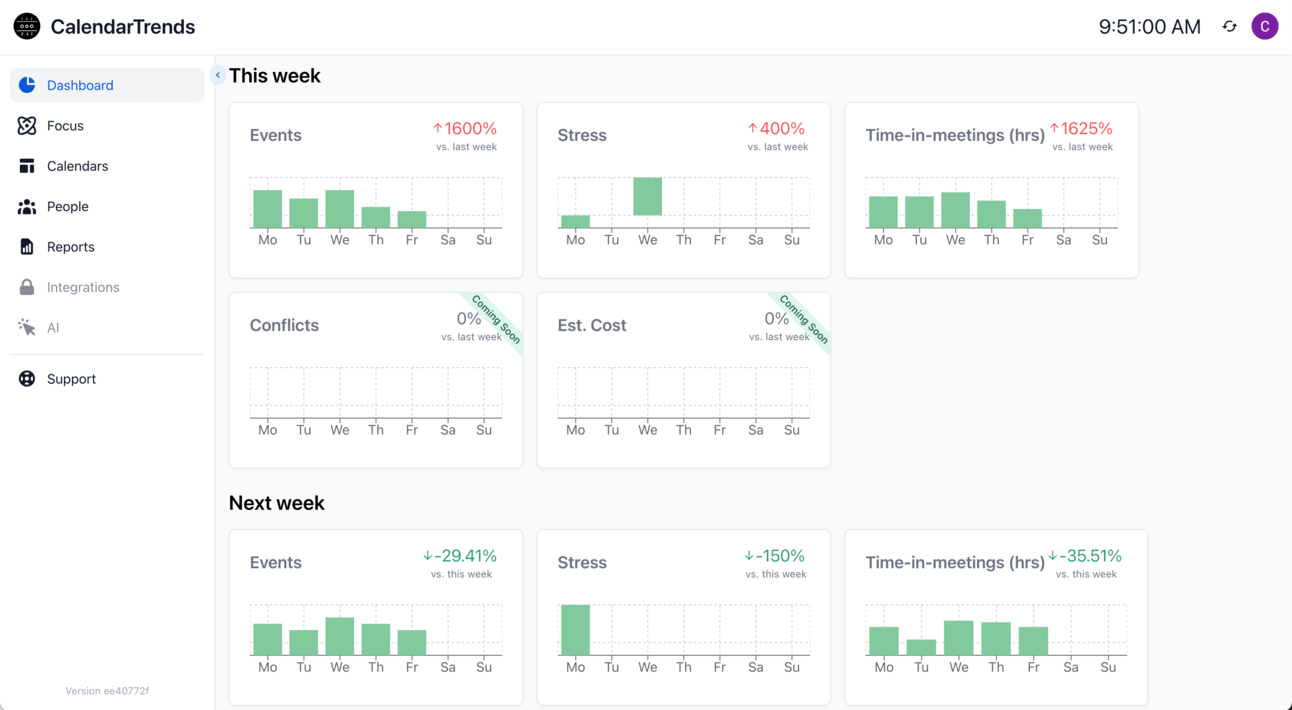Click the CalendarTrends logo
This screenshot has width=1292, height=710.
[x=27, y=27]
